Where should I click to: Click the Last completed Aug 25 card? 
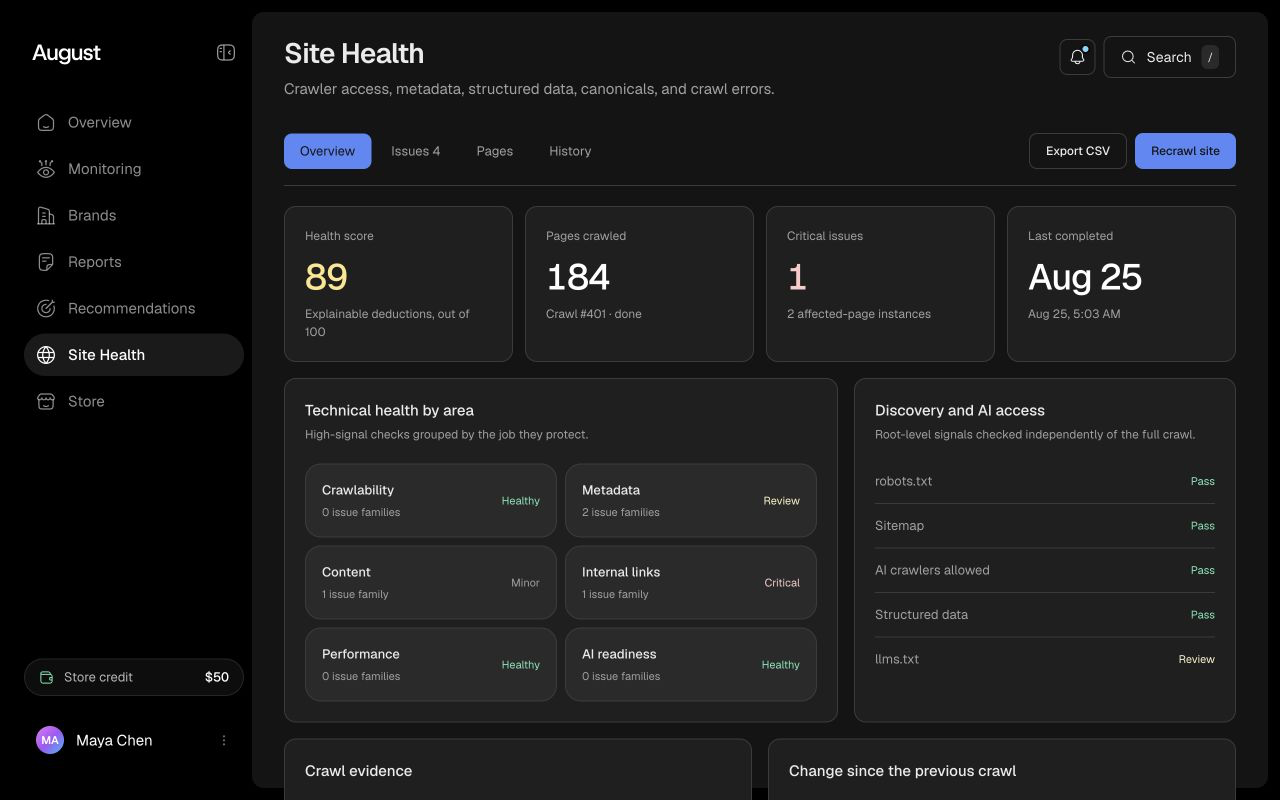pyautogui.click(x=1121, y=284)
